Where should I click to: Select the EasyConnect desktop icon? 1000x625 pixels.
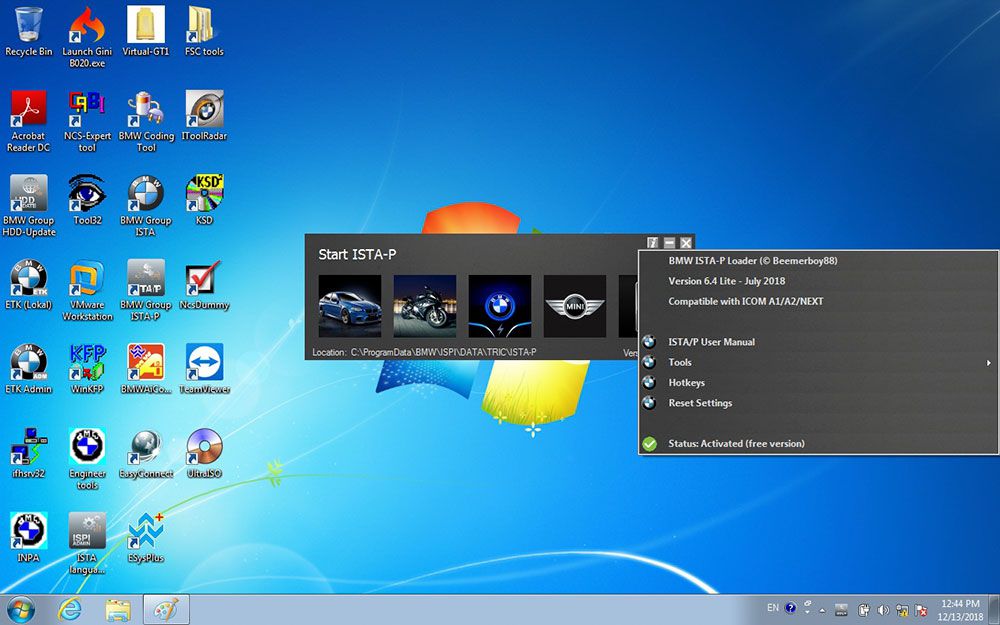pos(146,453)
